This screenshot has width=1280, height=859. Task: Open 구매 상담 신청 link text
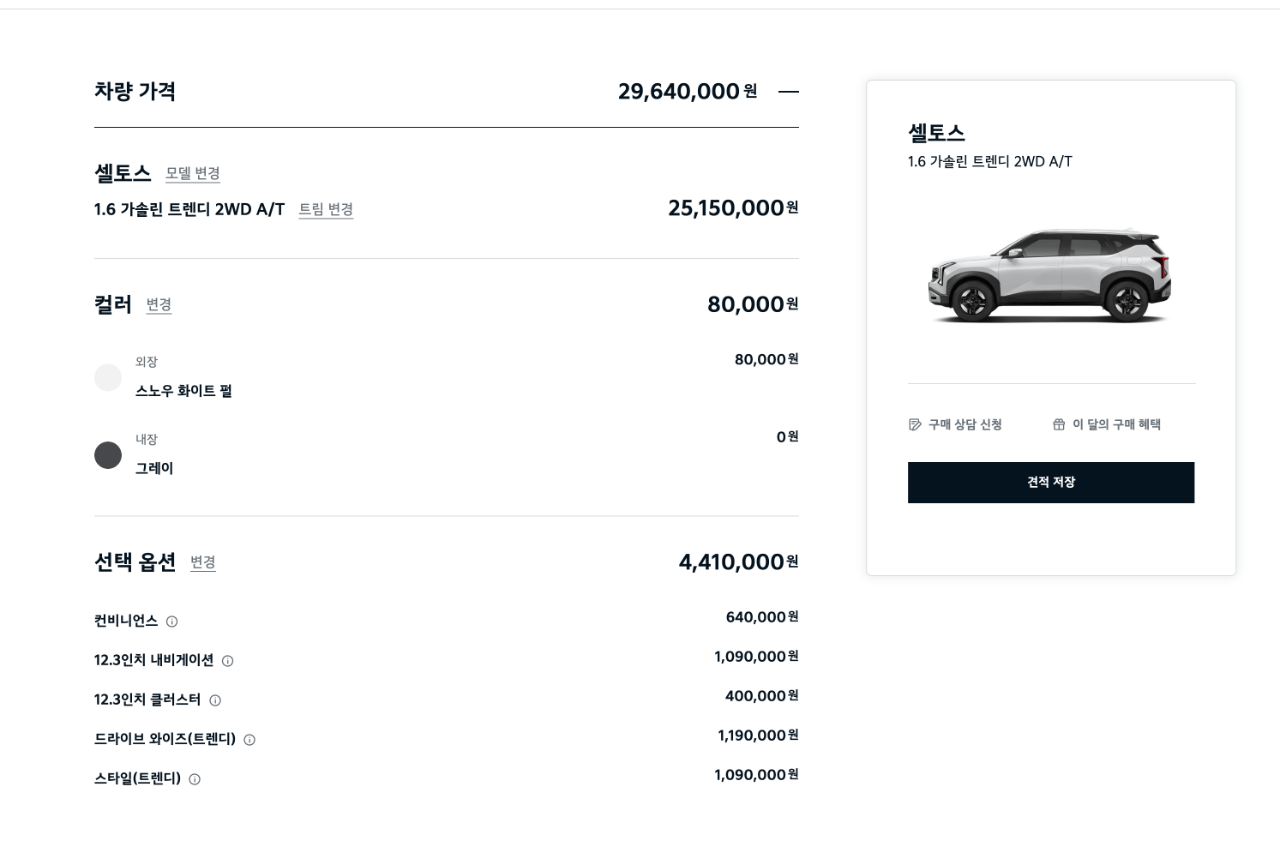click(x=965, y=425)
